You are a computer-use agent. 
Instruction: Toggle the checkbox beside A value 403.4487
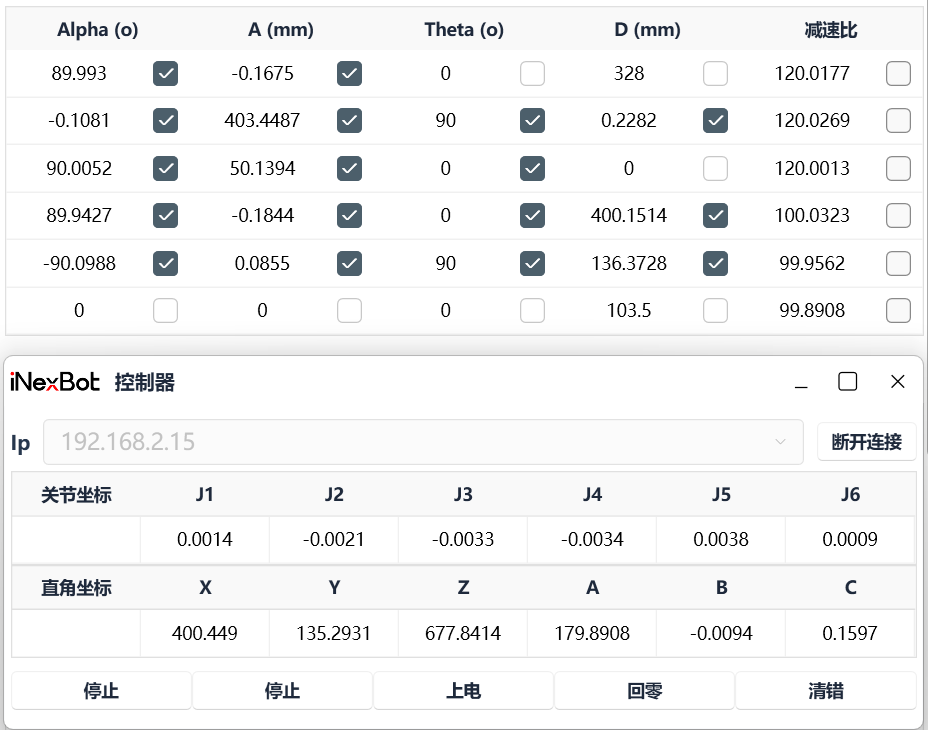pos(349,121)
